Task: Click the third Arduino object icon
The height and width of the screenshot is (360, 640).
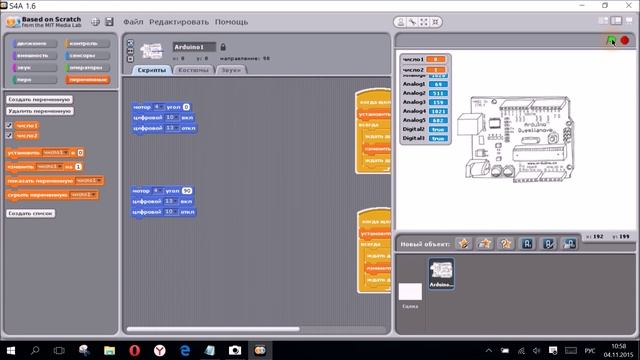Action: pos(569,244)
